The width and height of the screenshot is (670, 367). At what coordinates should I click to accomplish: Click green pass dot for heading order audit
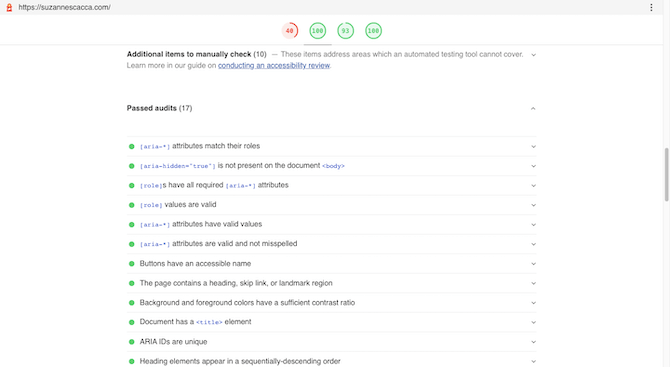(x=132, y=361)
